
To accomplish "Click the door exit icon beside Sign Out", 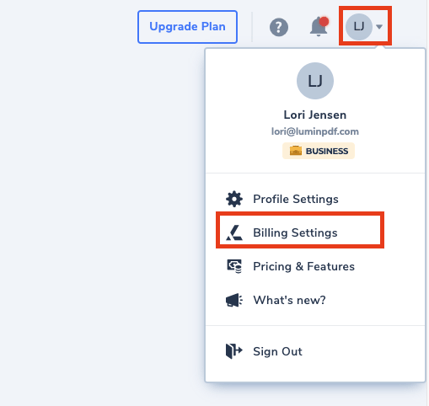I will pyautogui.click(x=234, y=351).
